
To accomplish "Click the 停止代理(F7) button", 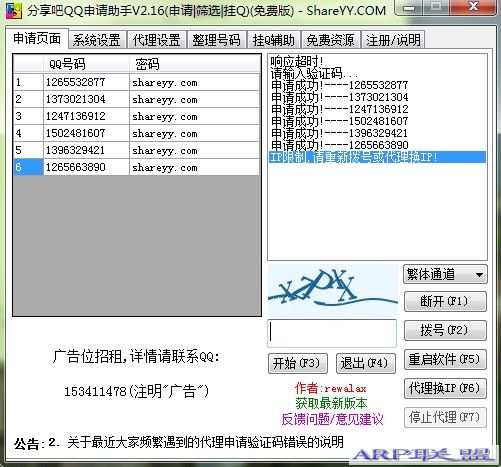I will point(445,417).
